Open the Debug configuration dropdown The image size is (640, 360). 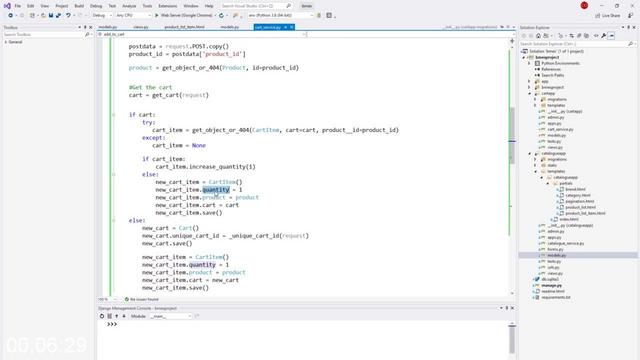pyautogui.click(x=102, y=16)
